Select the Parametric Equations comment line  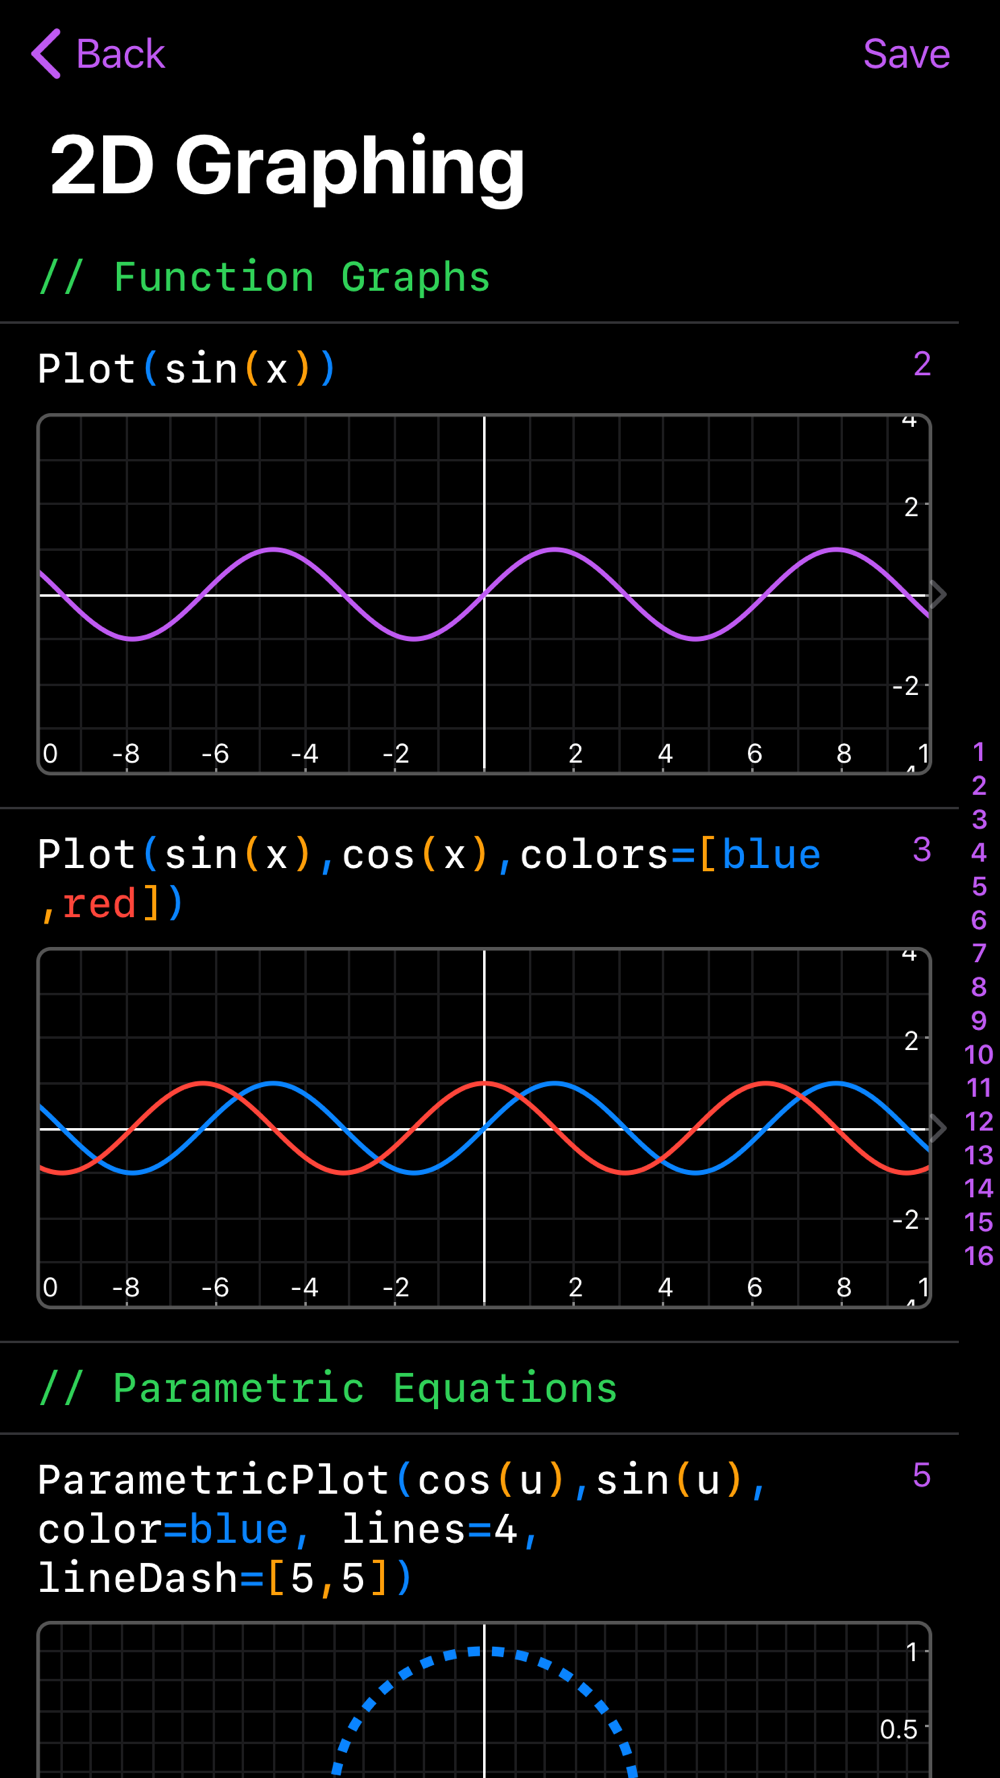tap(328, 1388)
